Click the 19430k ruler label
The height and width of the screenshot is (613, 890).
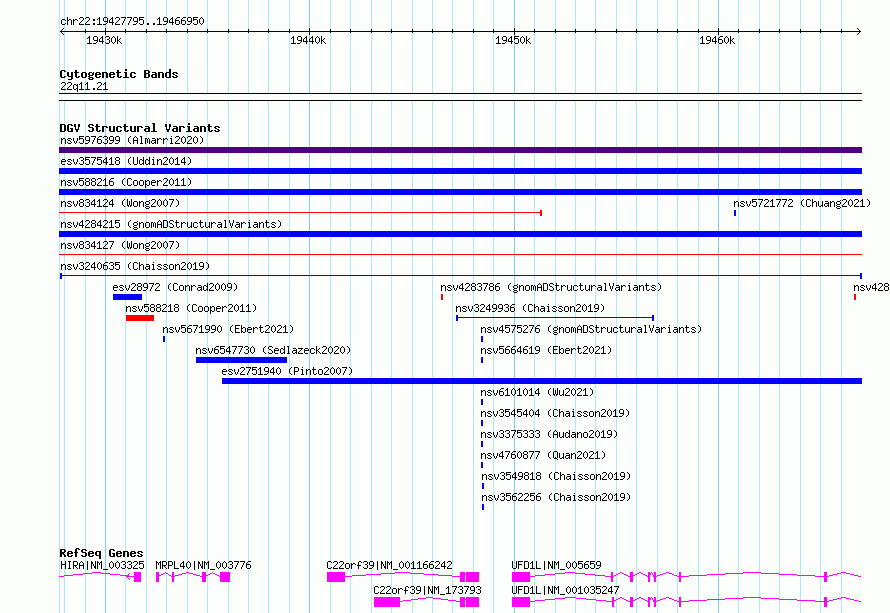tap(104, 40)
